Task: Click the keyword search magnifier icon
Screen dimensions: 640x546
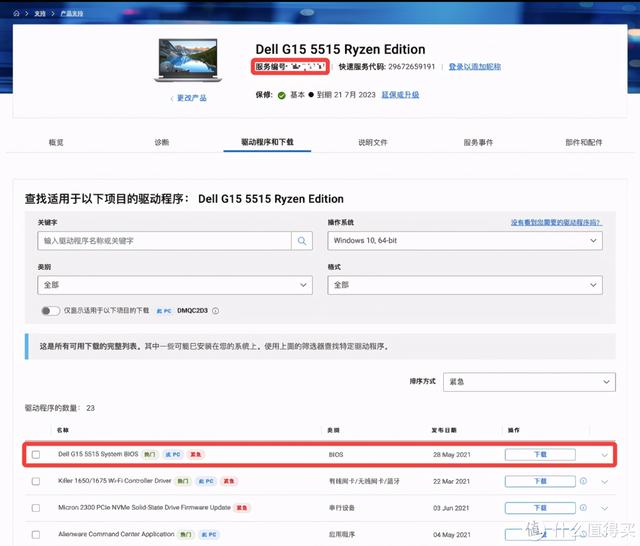Action: (x=302, y=241)
